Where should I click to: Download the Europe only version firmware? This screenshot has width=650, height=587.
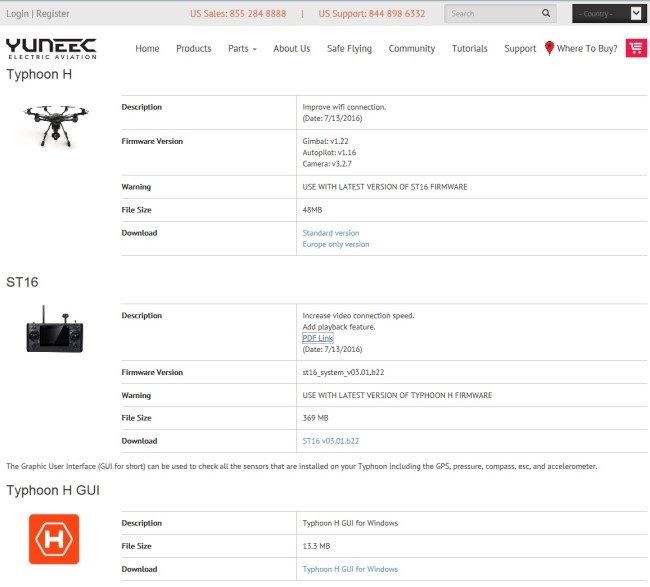point(335,244)
